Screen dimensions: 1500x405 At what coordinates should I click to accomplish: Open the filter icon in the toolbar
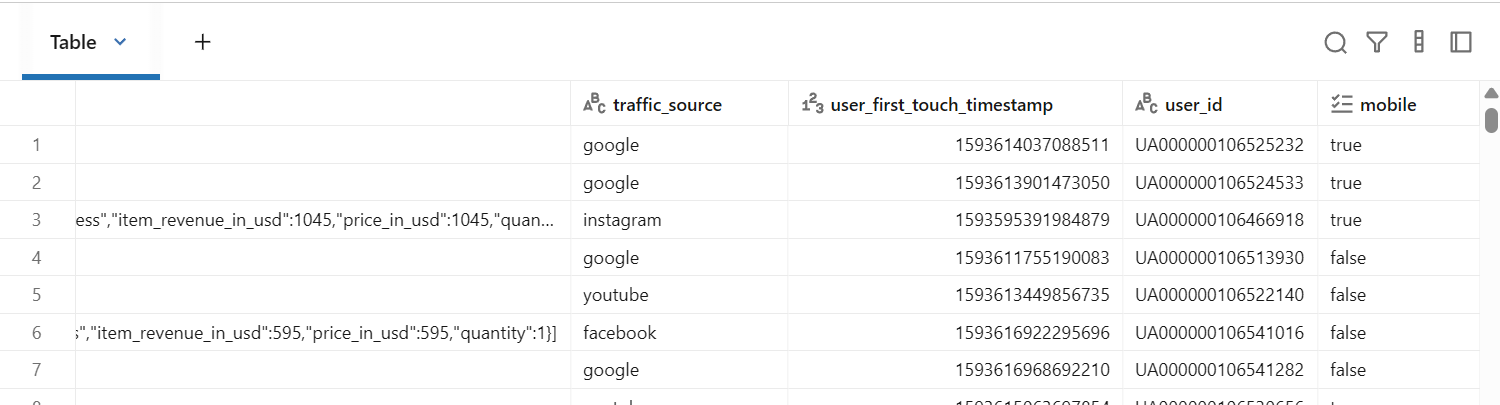pyautogui.click(x=1377, y=42)
